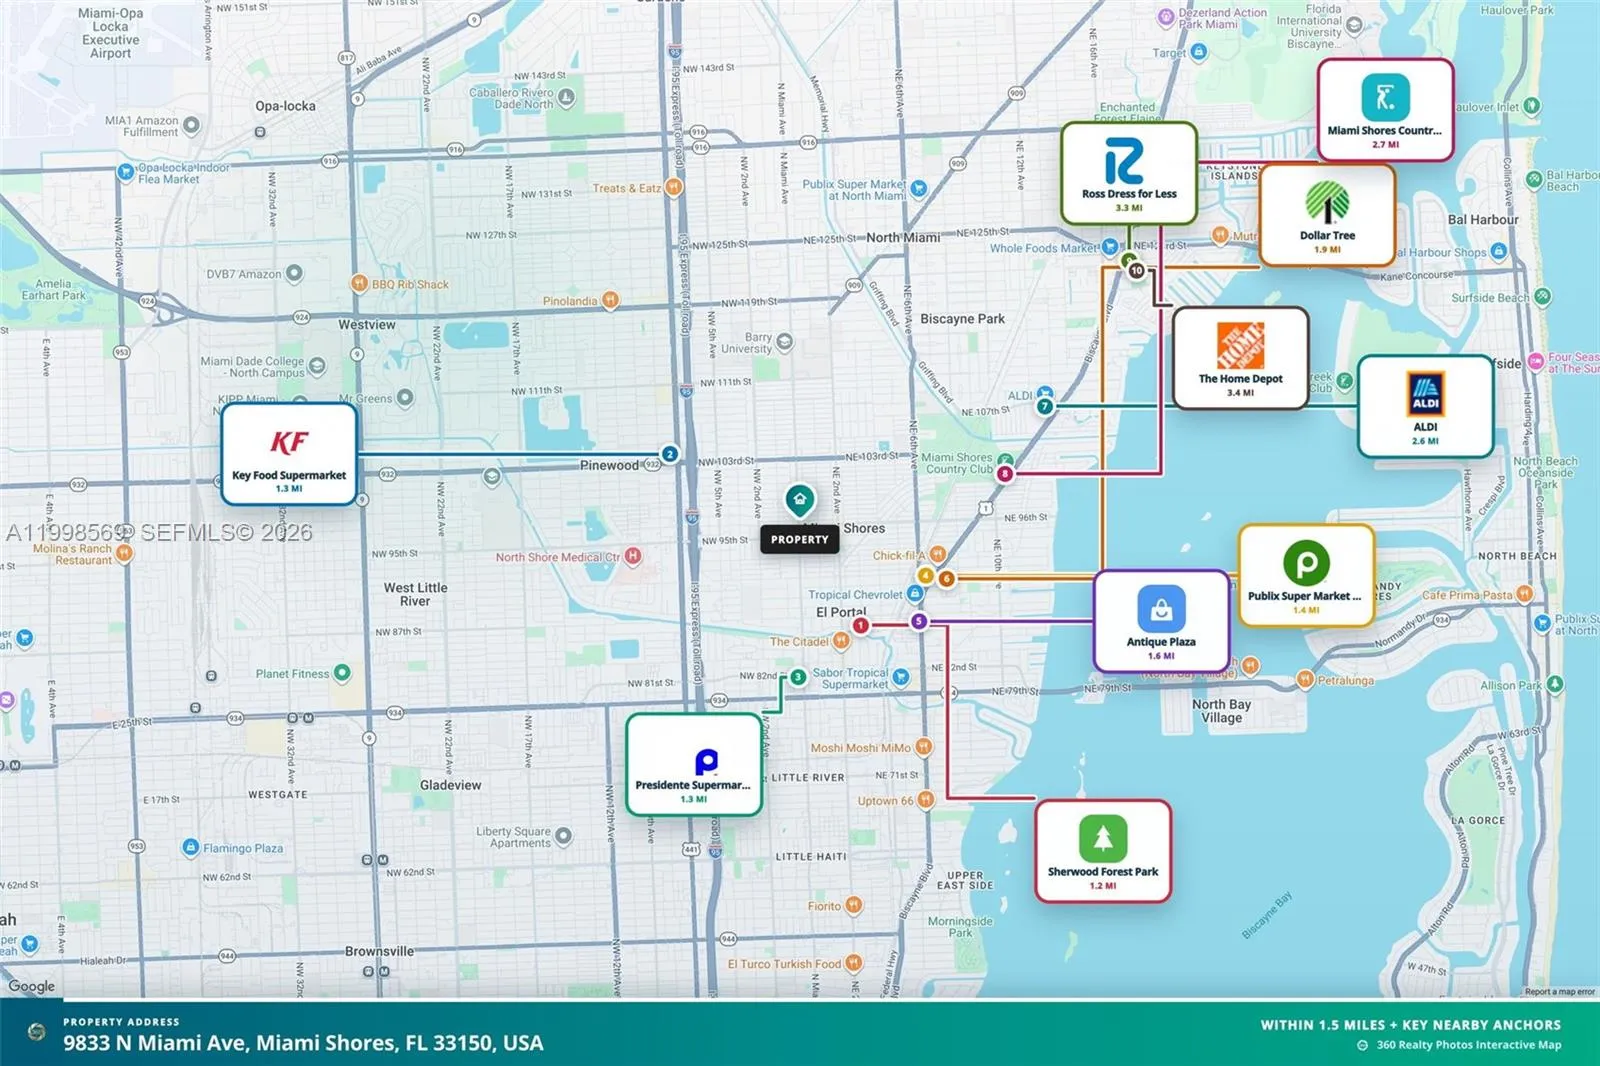Click the Uptown 66 restaurant pin
Screen dimensions: 1600x1066
click(x=926, y=799)
